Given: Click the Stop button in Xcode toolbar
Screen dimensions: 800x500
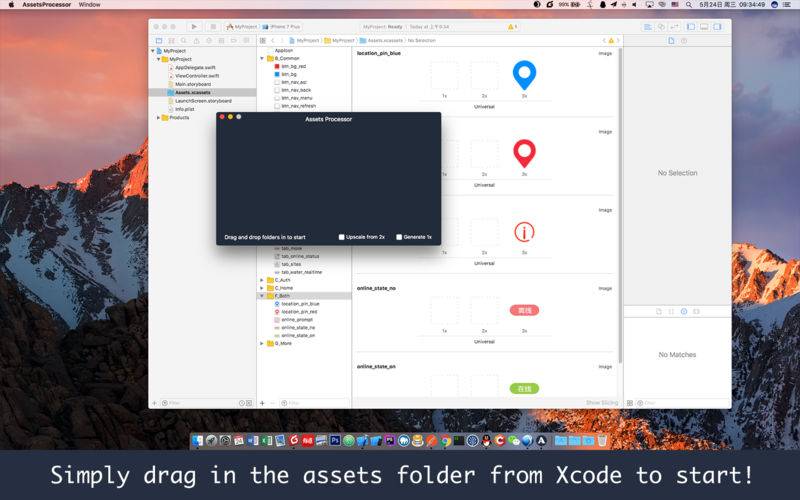Looking at the screenshot, I should (x=213, y=27).
